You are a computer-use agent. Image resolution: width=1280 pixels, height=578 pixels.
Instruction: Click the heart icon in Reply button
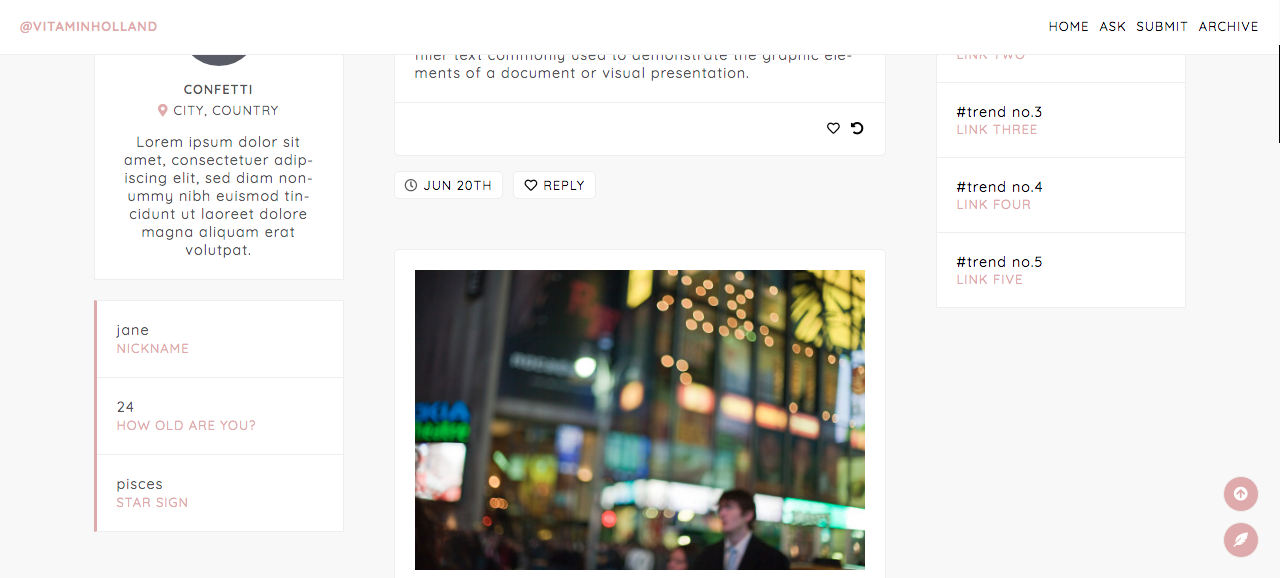pyautogui.click(x=531, y=185)
